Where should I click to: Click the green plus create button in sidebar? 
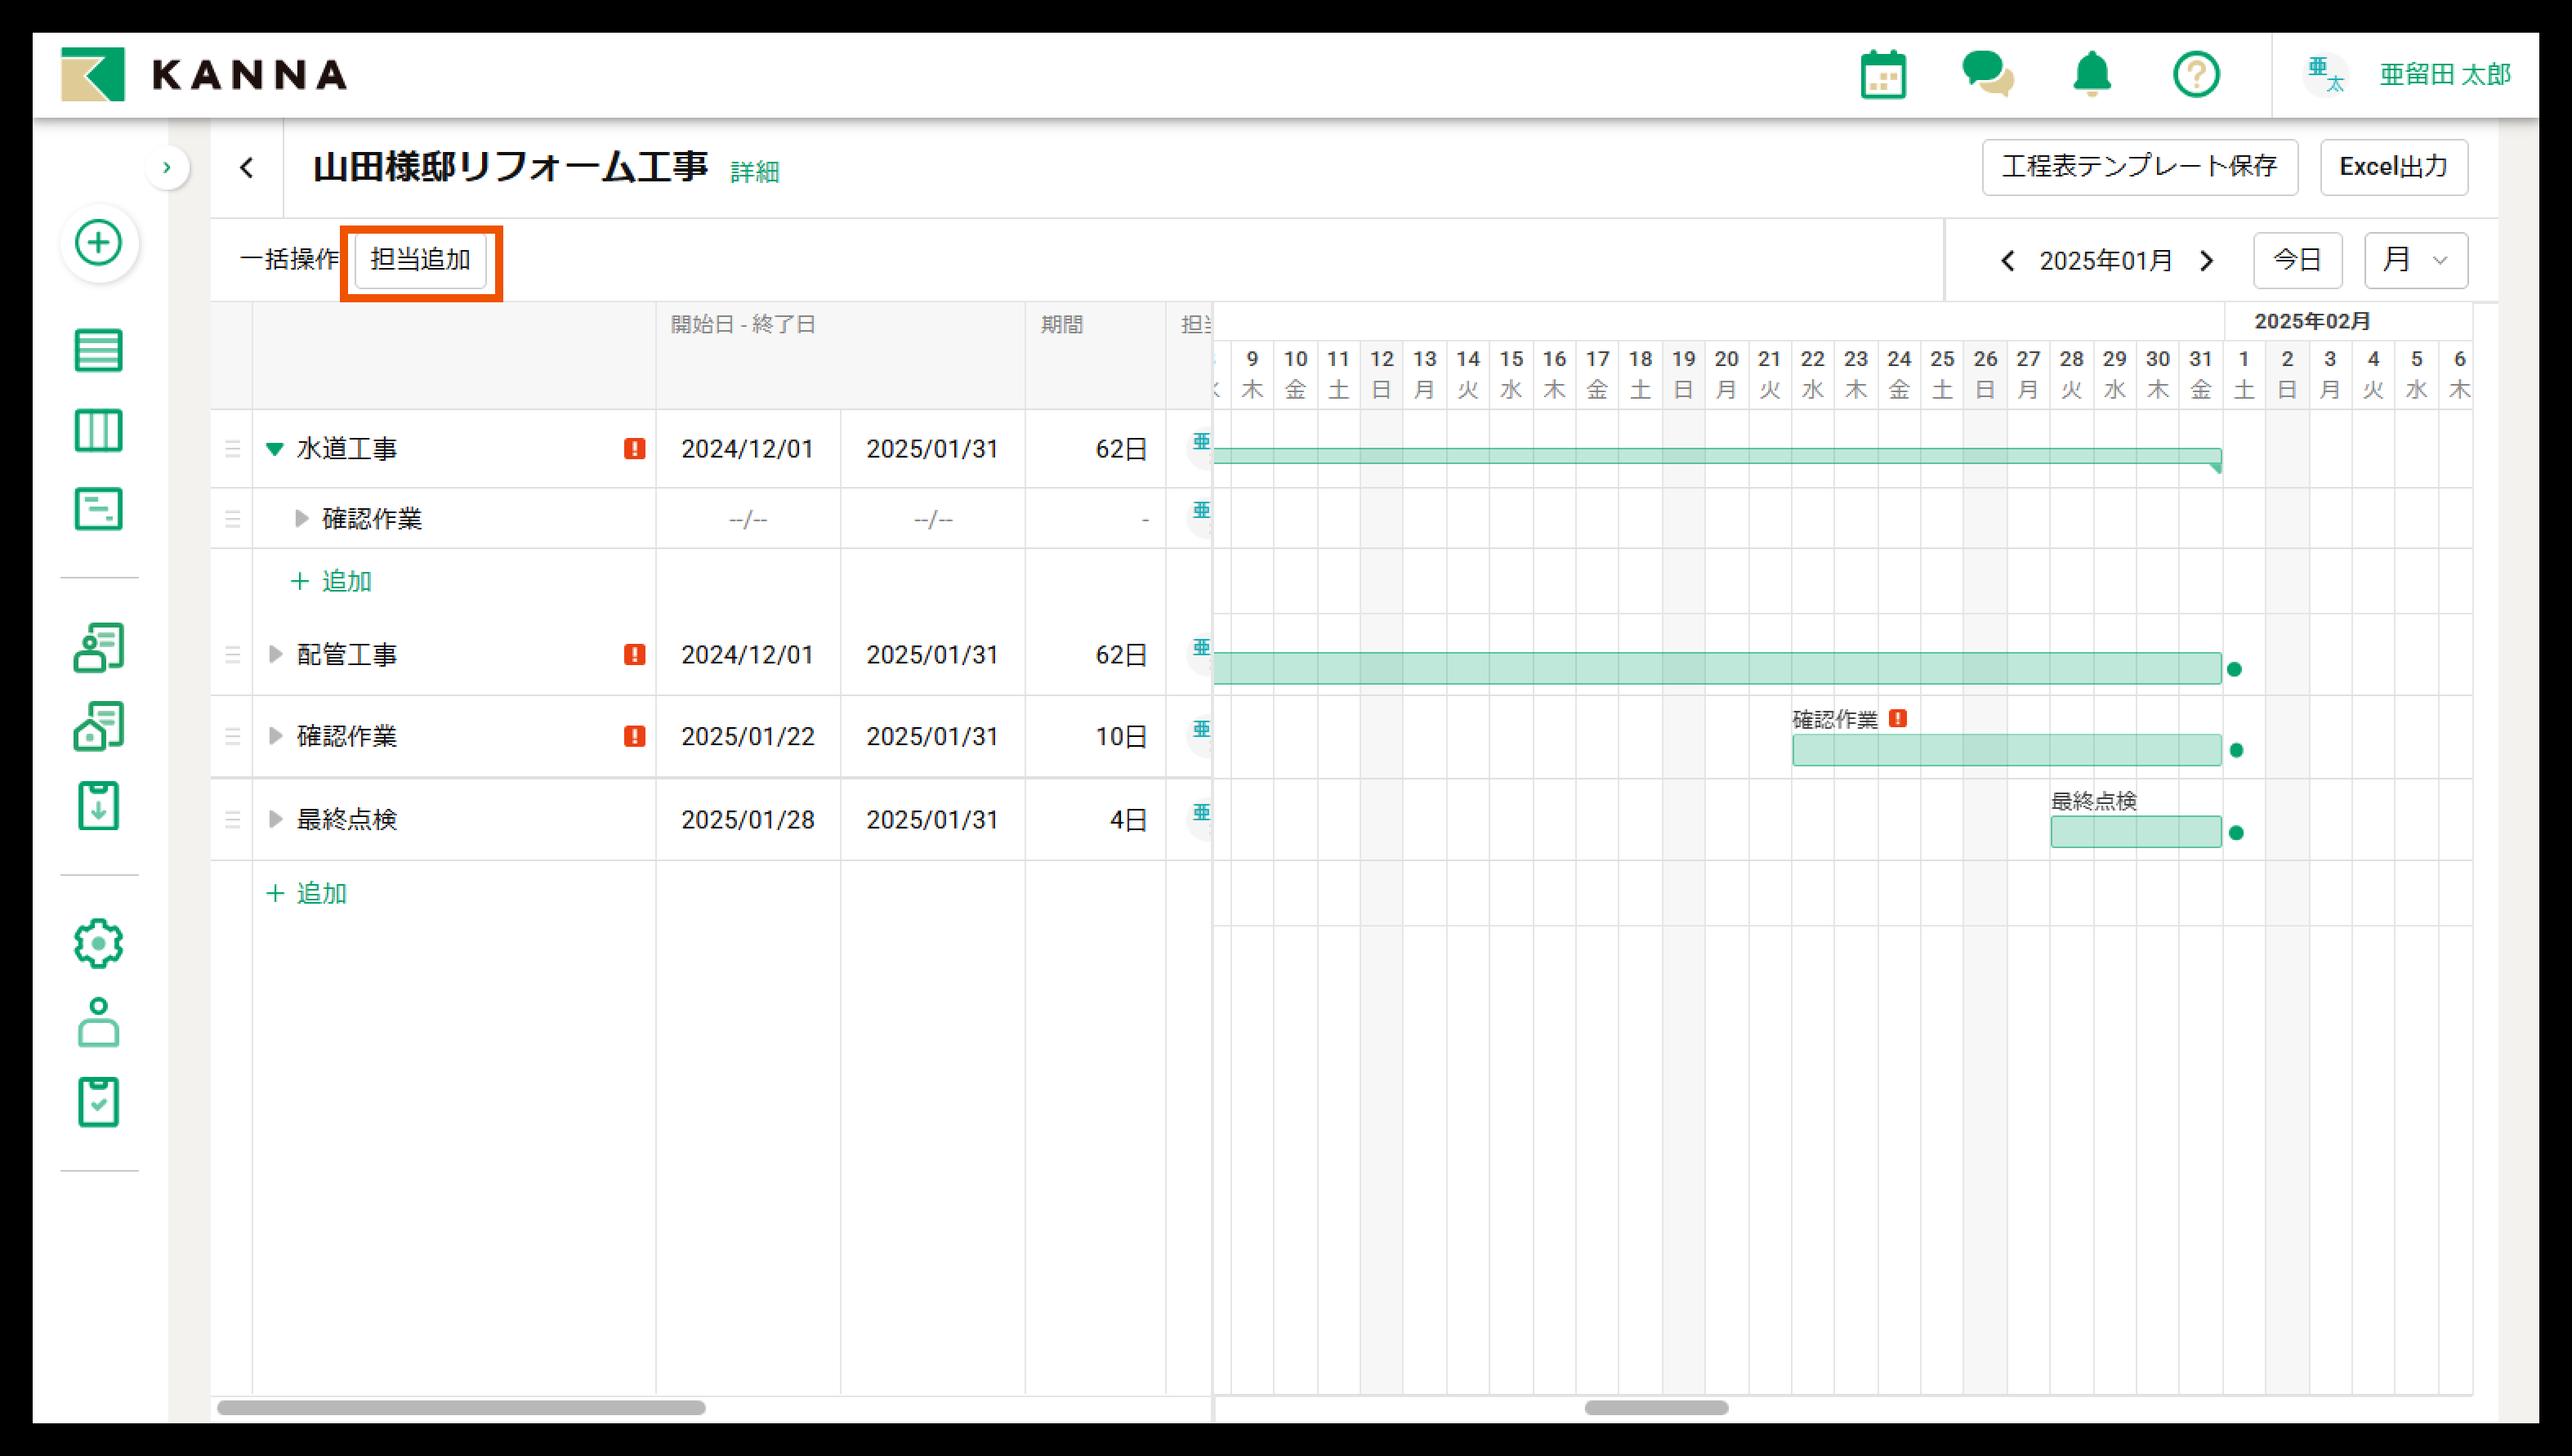tap(99, 243)
